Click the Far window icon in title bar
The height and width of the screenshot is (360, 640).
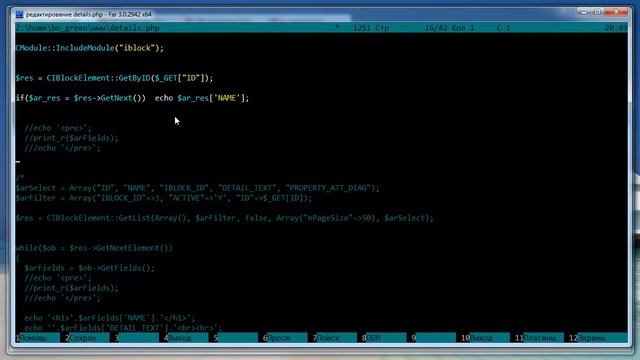pyautogui.click(x=19, y=14)
